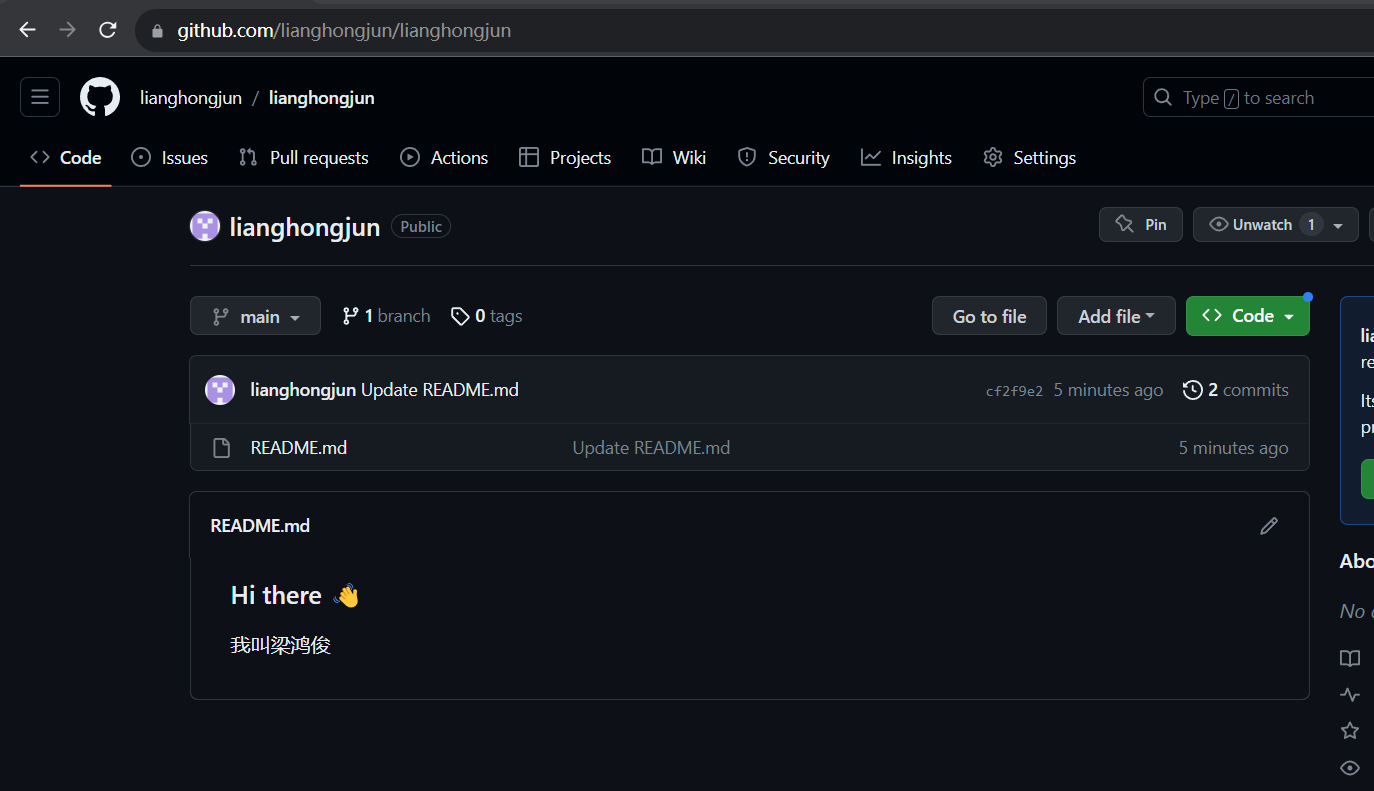Click the tag icon next to 0 tags
Screen dimensions: 1374x791
pyautogui.click(x=460, y=316)
